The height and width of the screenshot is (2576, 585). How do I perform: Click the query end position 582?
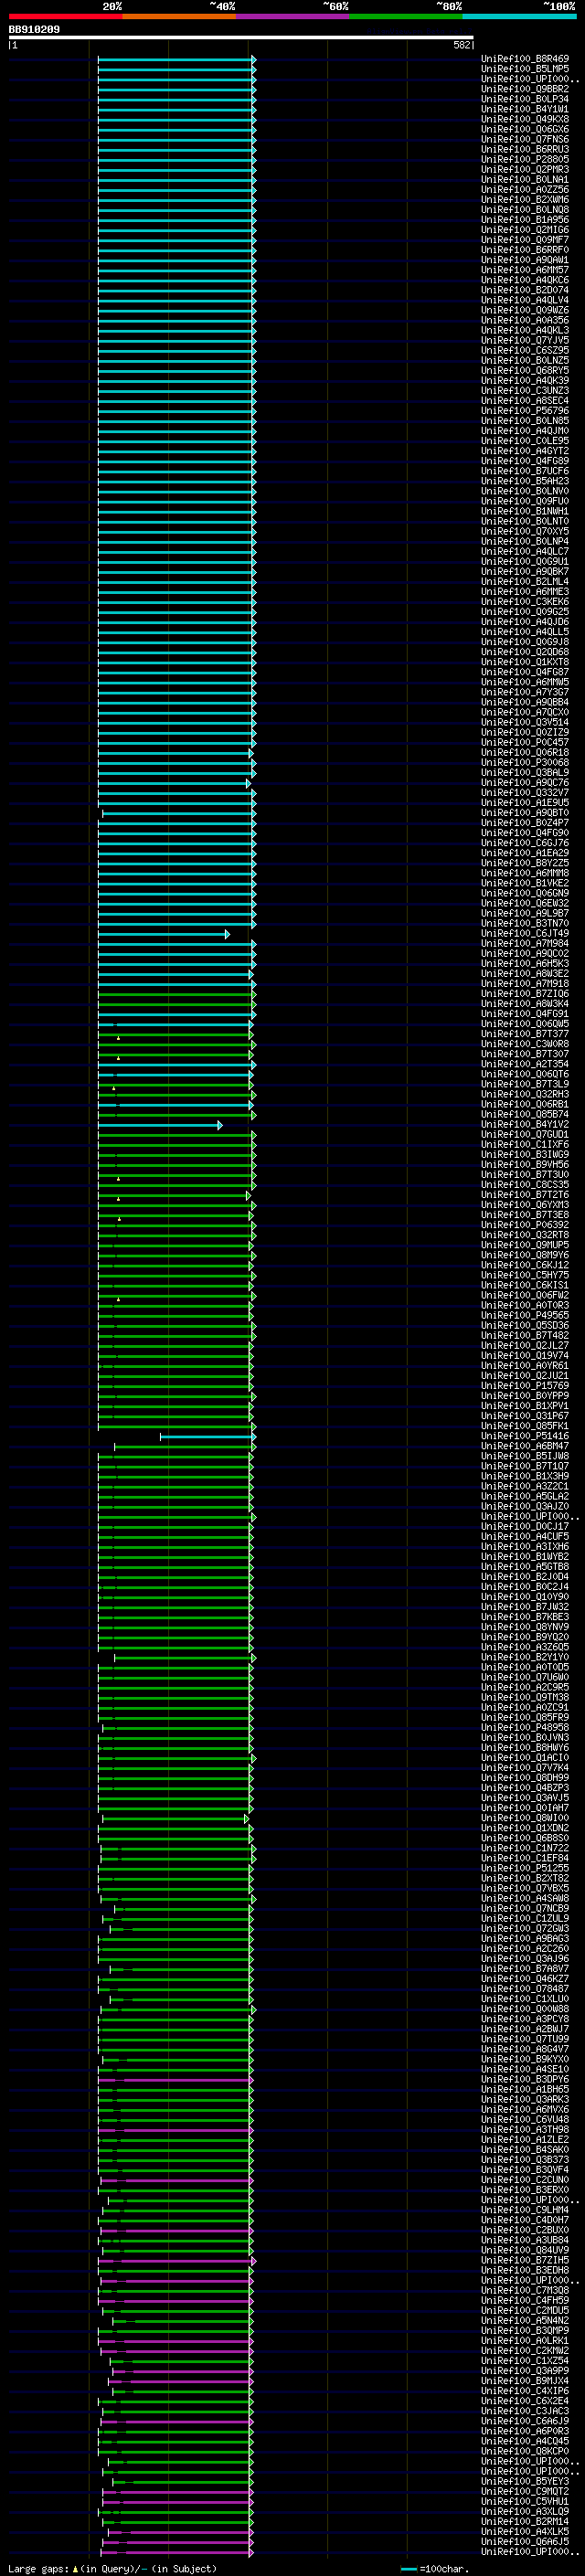click(x=462, y=45)
